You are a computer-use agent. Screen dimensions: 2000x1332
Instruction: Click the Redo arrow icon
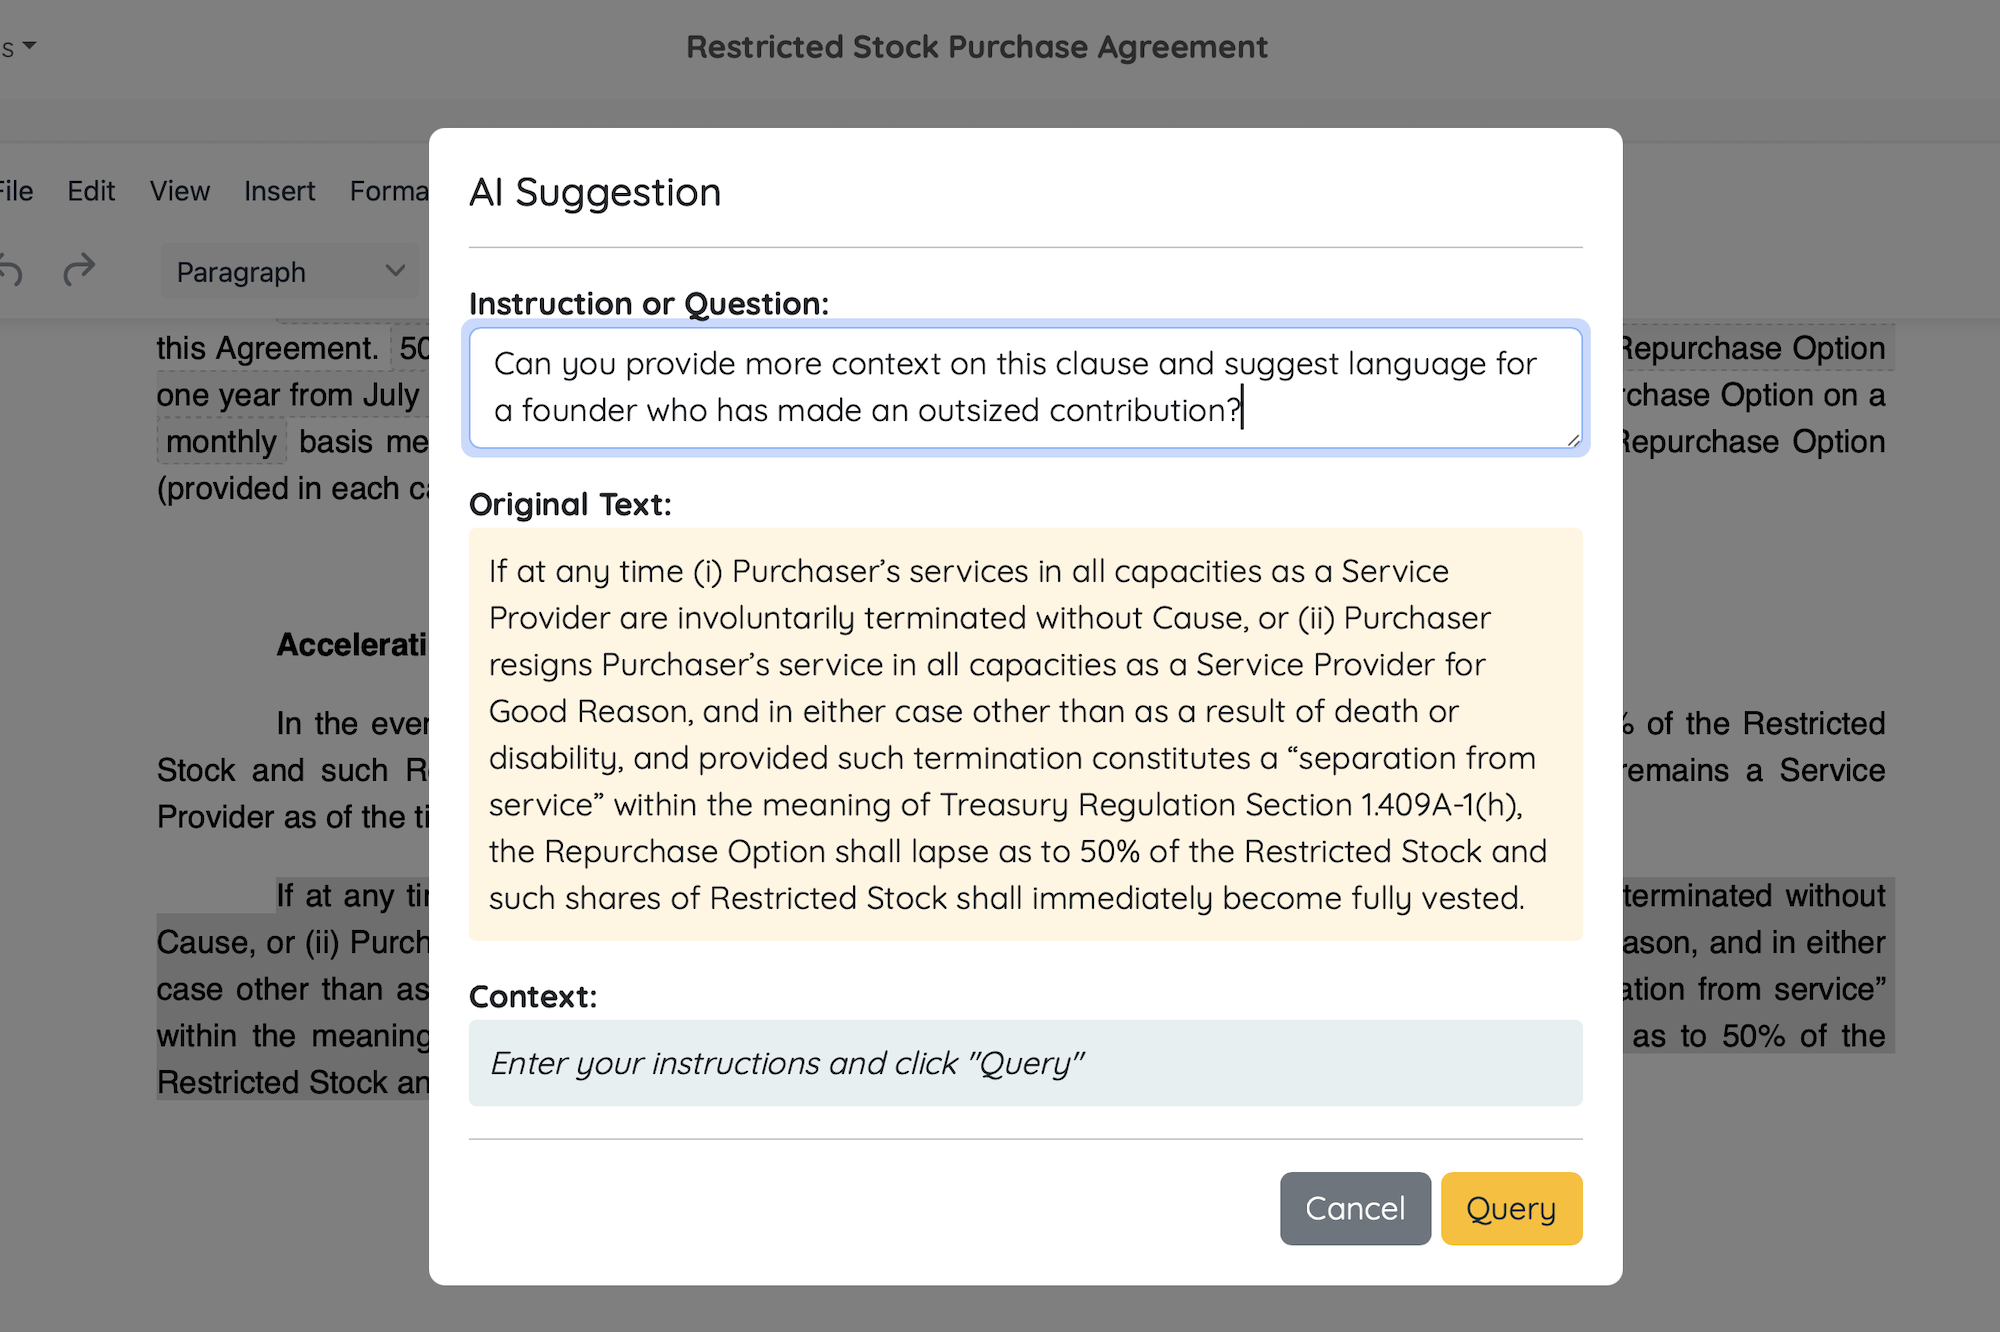click(80, 270)
